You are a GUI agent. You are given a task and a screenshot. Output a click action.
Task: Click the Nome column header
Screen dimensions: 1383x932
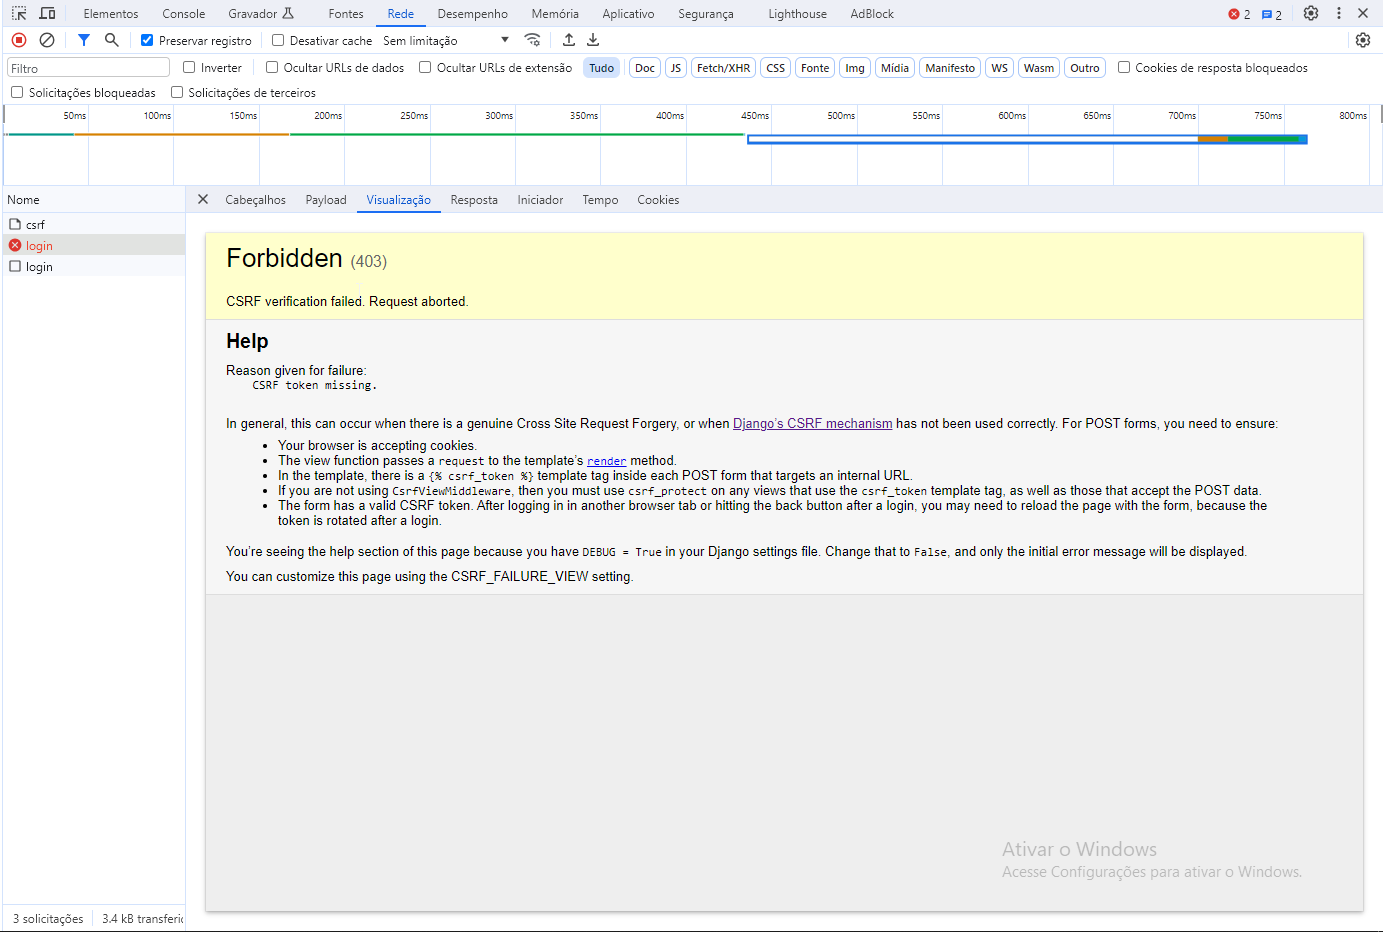pos(94,199)
